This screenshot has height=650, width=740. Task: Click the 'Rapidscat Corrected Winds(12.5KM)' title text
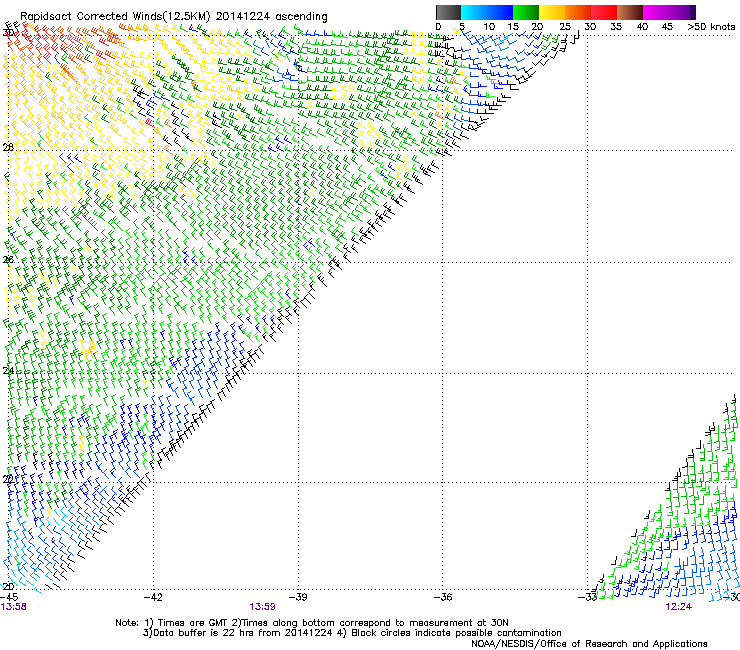pos(116,17)
